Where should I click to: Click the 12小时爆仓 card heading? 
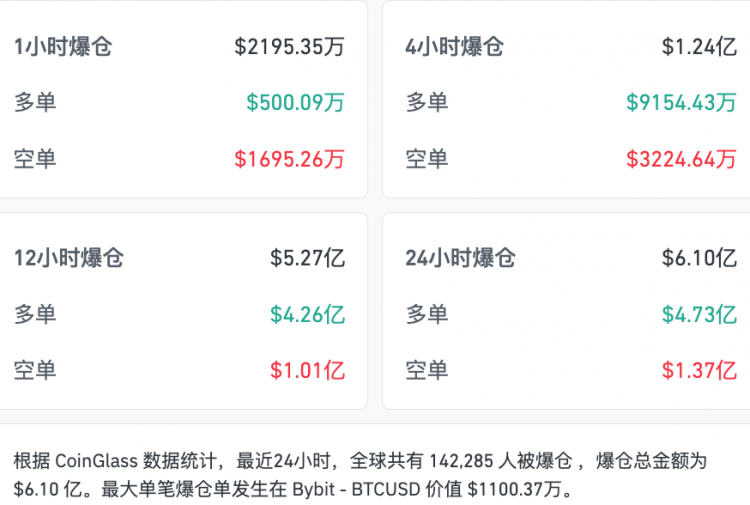click(x=68, y=258)
